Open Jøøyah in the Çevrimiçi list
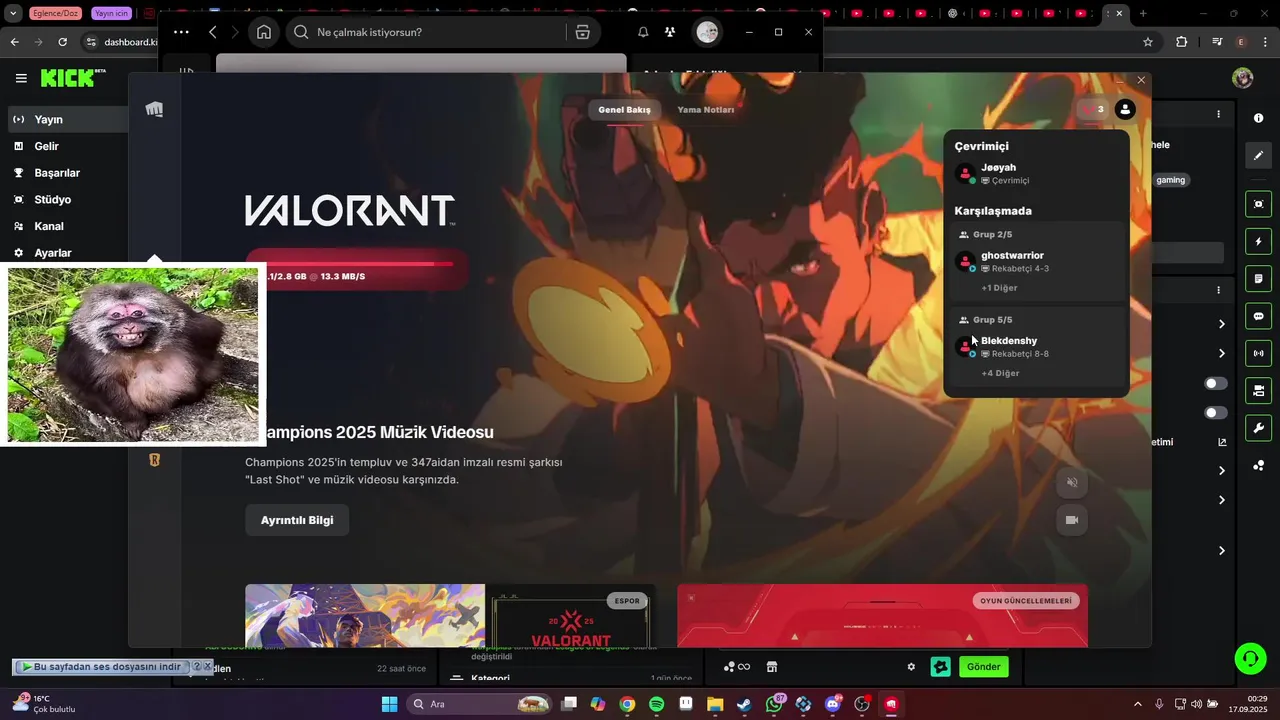The height and width of the screenshot is (720, 1280). pyautogui.click(x=1036, y=174)
